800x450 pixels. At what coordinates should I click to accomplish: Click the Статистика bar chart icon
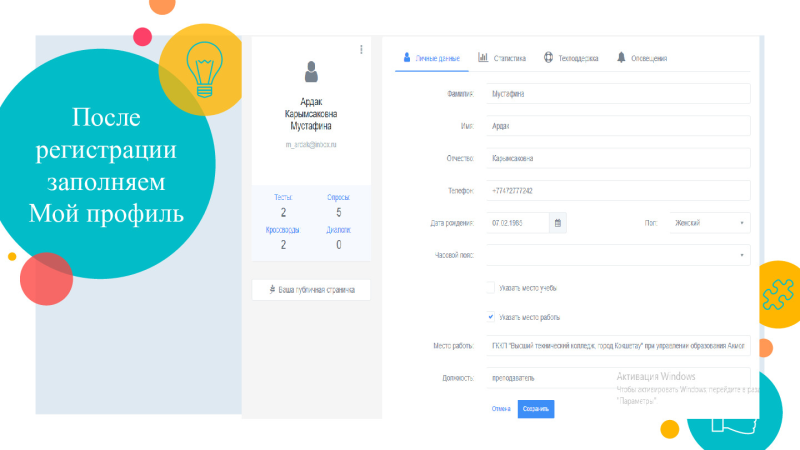click(x=483, y=57)
